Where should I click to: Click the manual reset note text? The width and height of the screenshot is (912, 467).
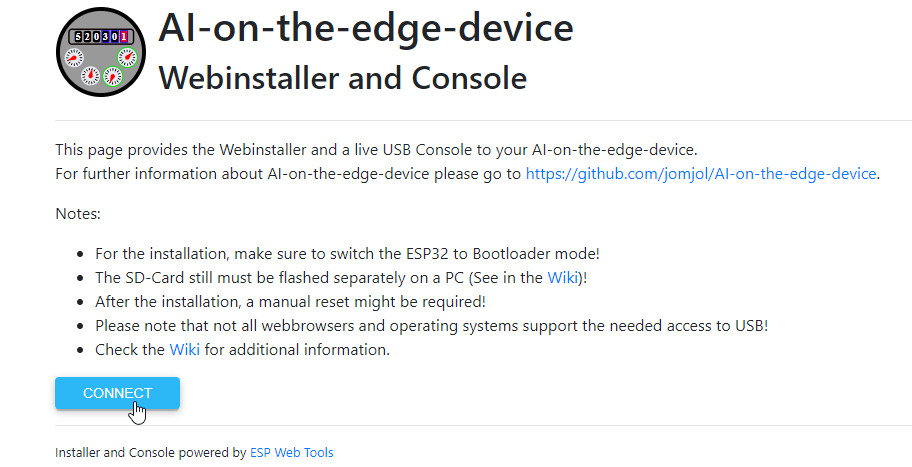(x=292, y=302)
